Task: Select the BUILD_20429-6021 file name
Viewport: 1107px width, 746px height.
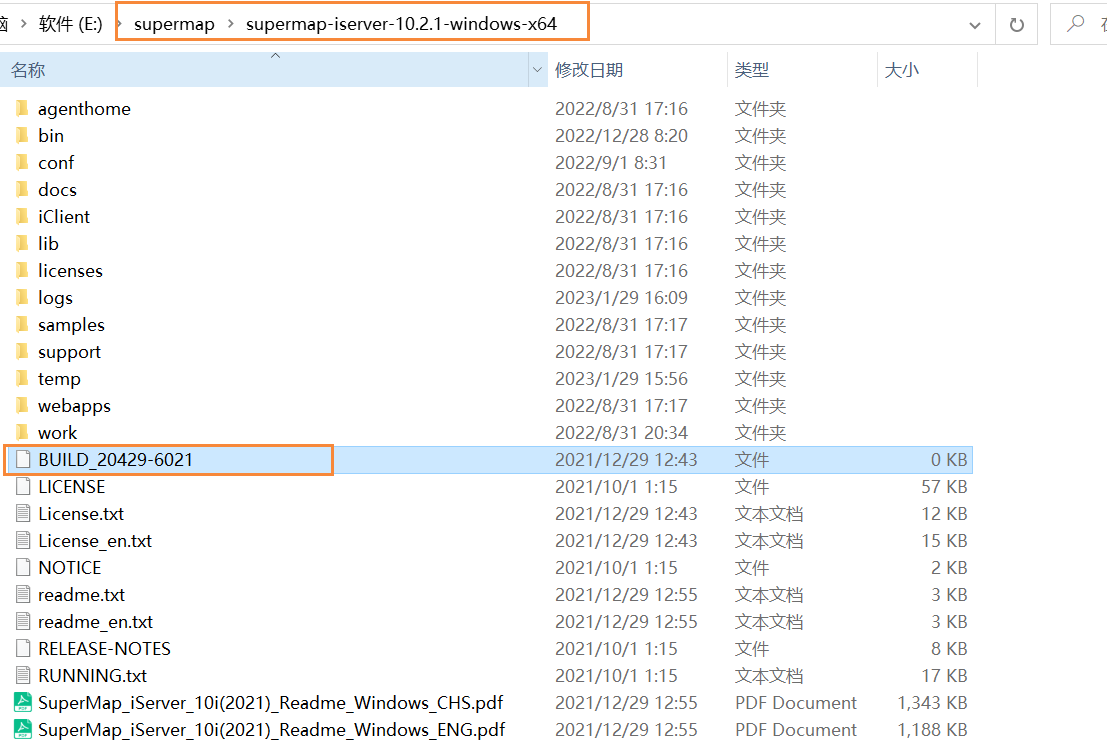Action: coord(115,460)
